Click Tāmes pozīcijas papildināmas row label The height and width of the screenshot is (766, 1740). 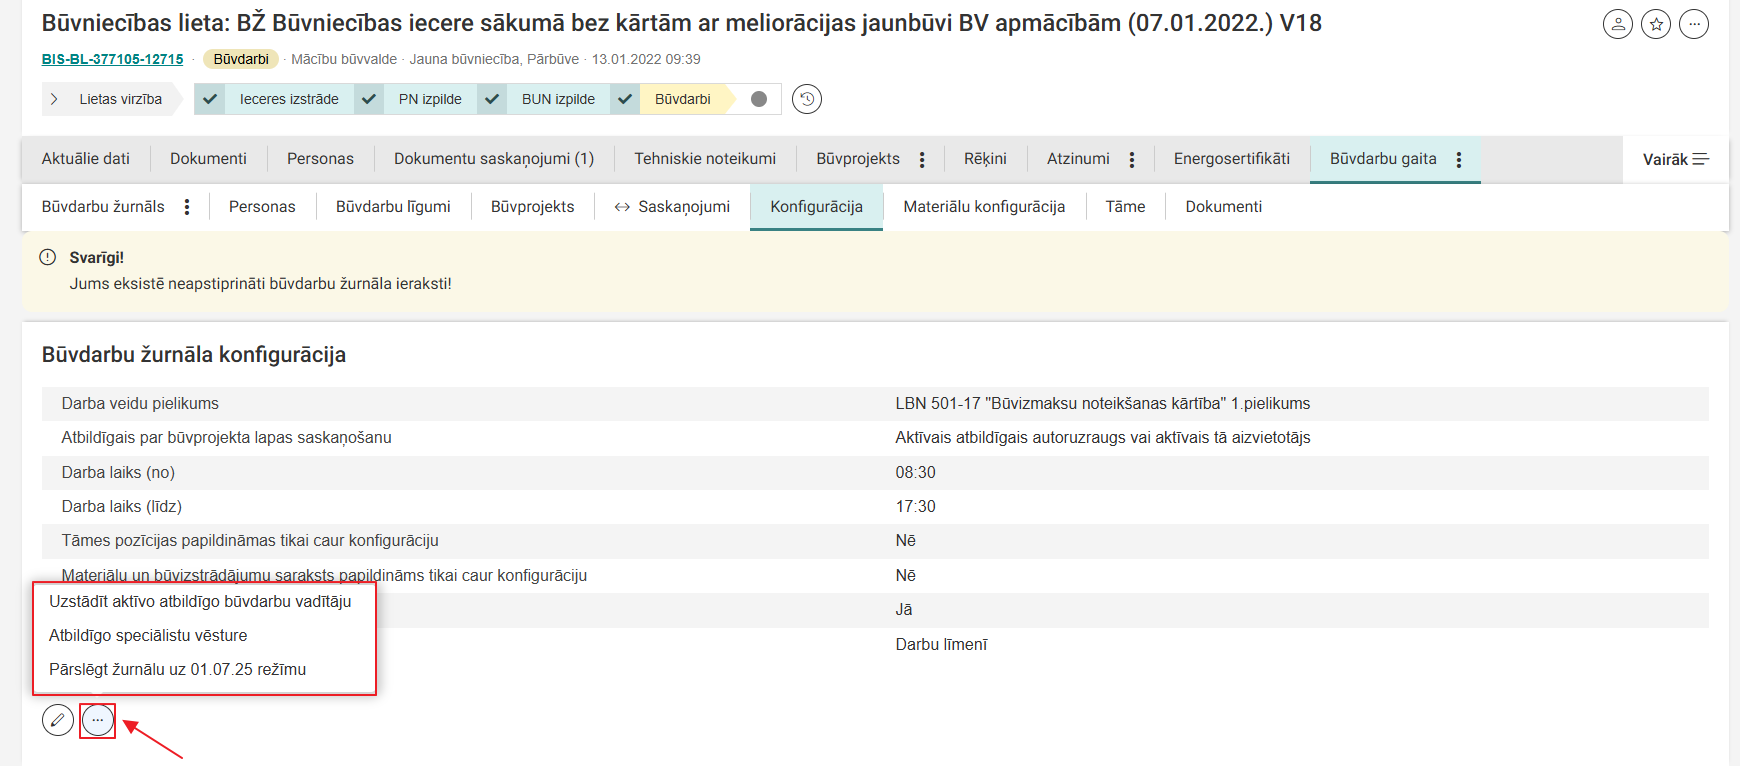[x=250, y=540]
